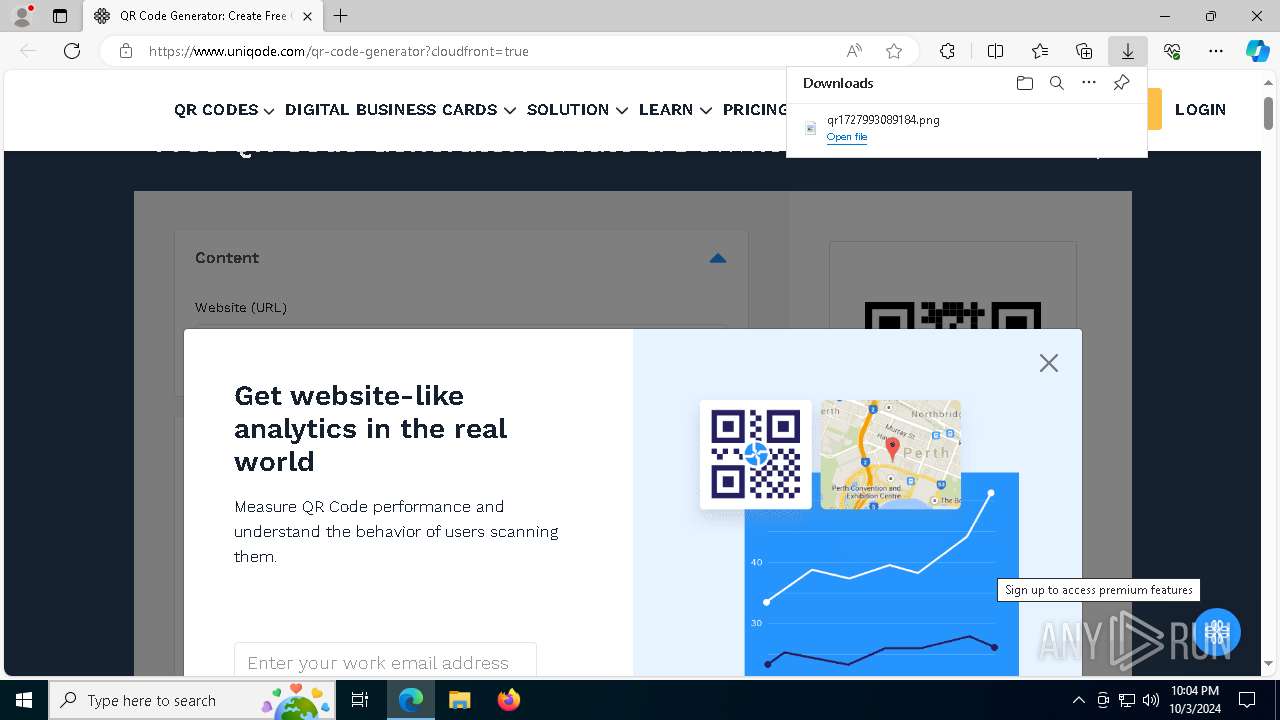Click the work email address field

tap(385, 660)
